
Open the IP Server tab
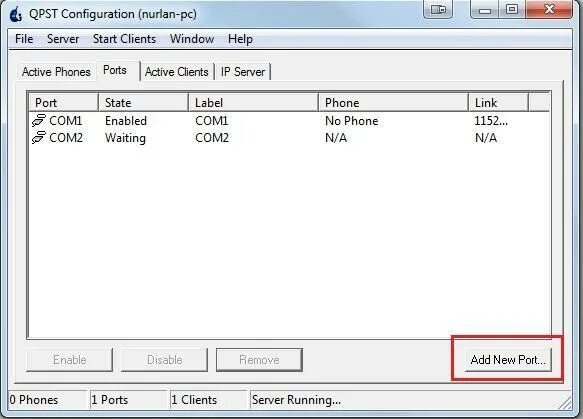(x=243, y=72)
